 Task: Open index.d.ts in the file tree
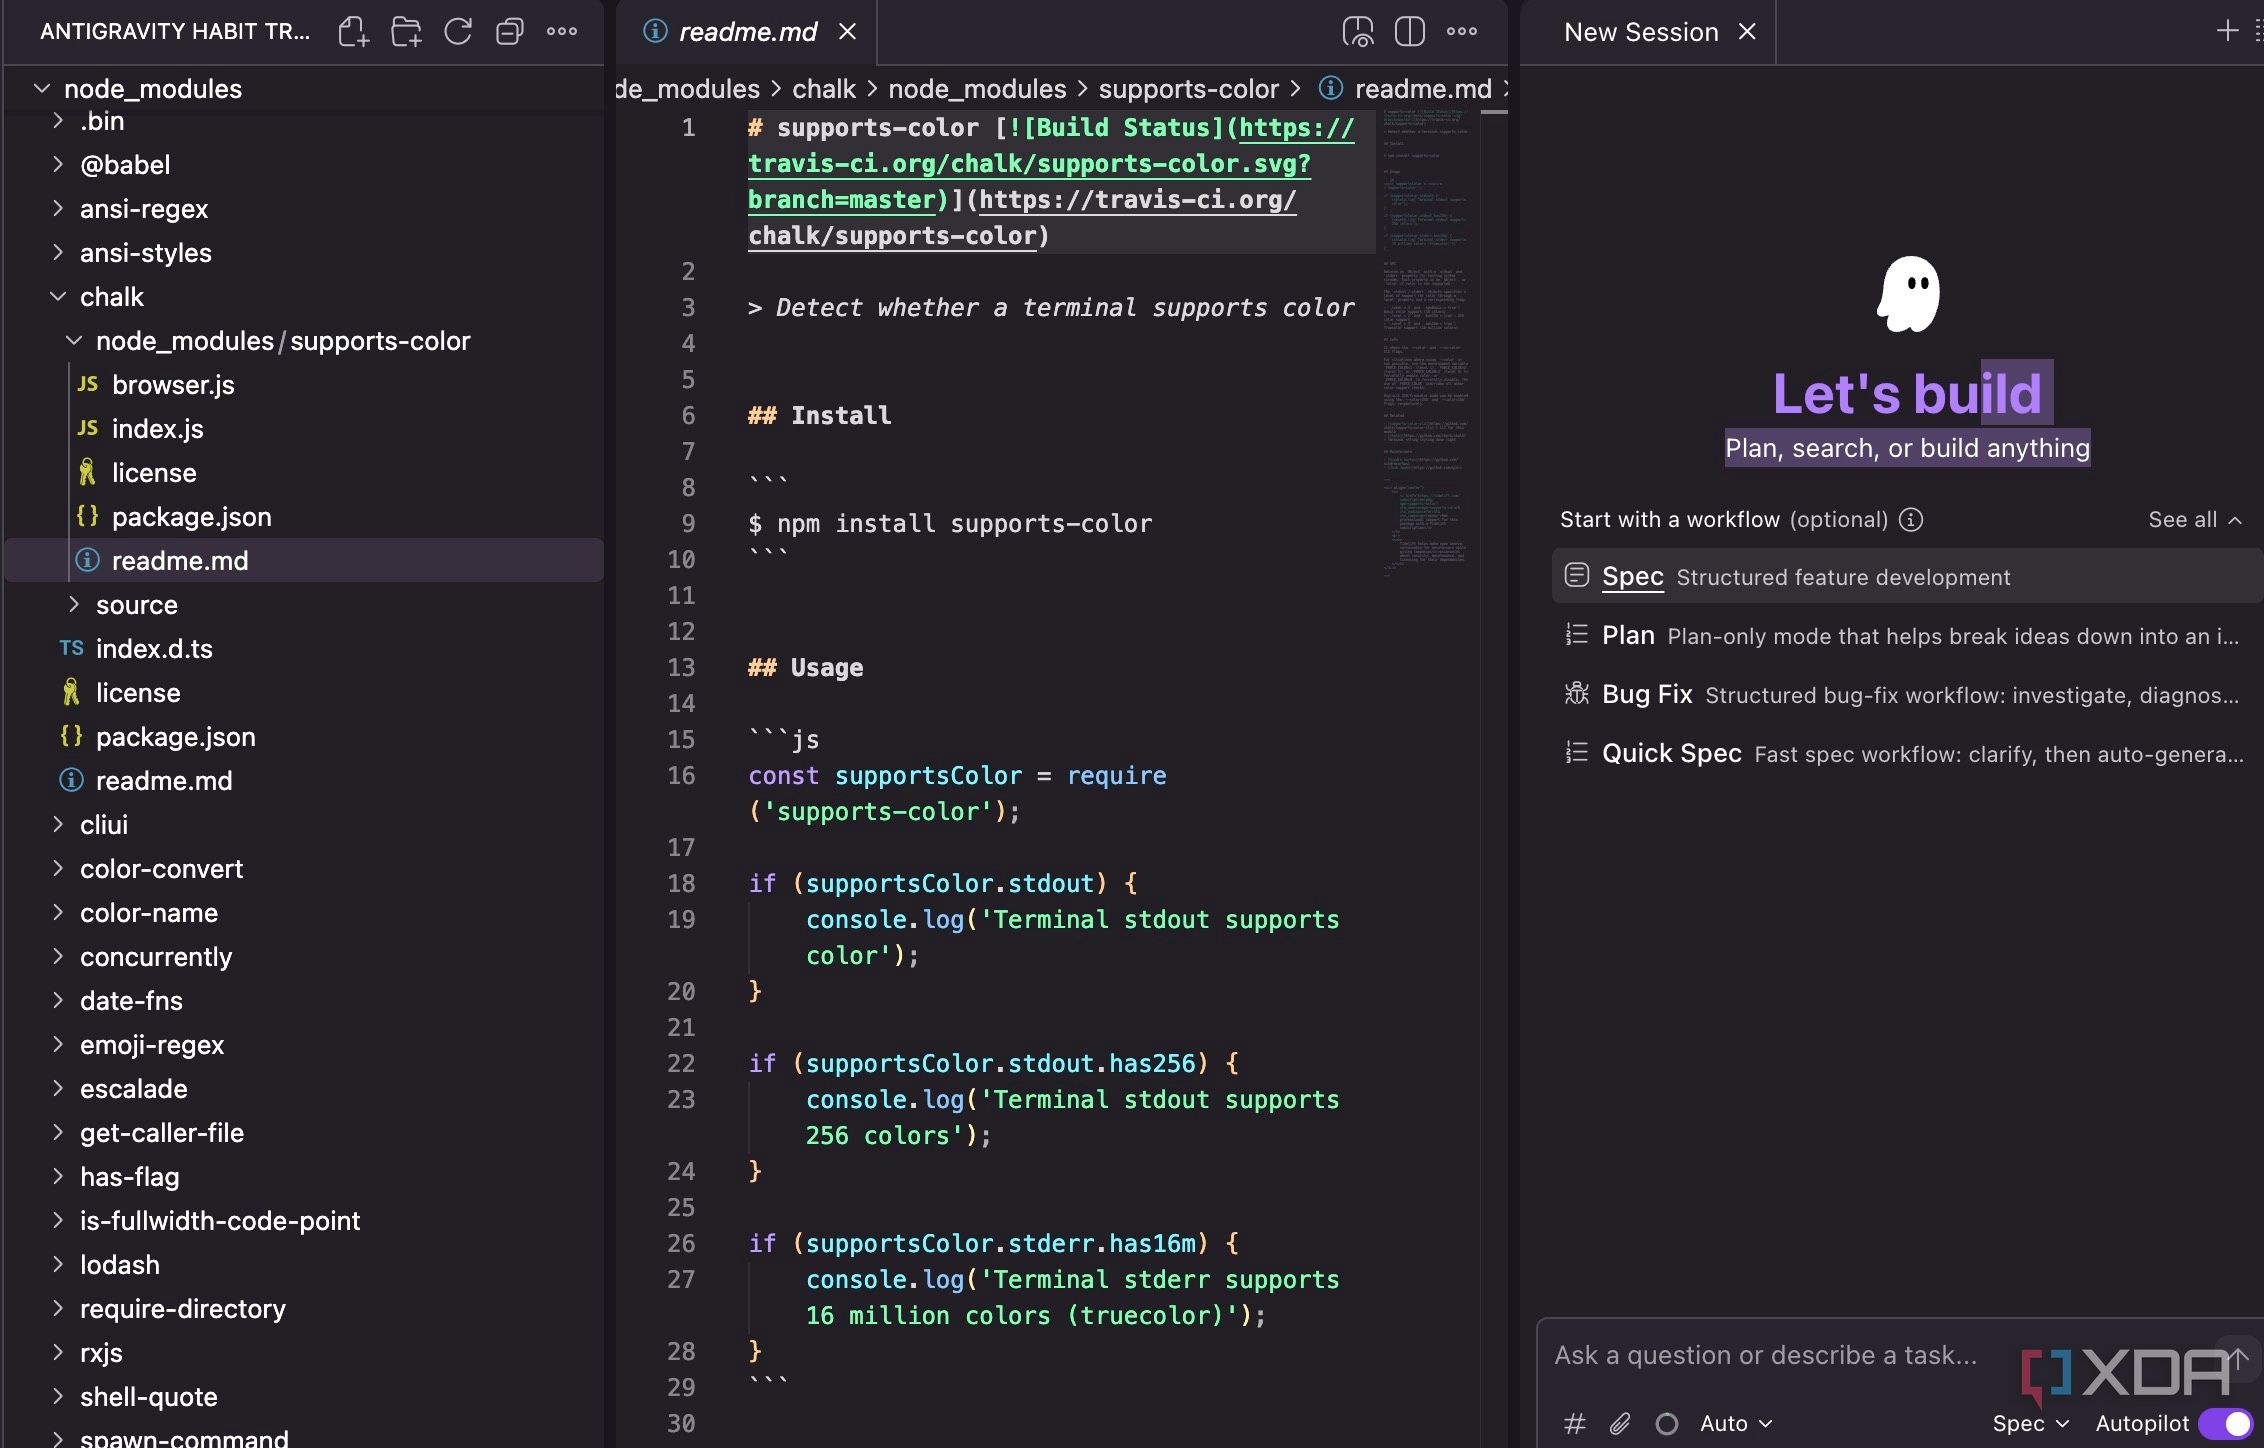154,649
